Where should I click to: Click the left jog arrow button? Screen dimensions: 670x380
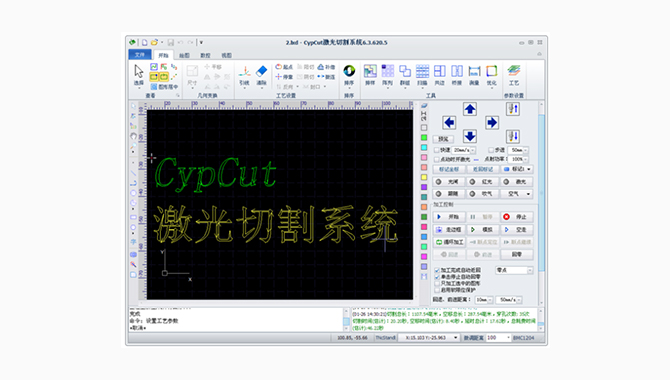[449, 123]
